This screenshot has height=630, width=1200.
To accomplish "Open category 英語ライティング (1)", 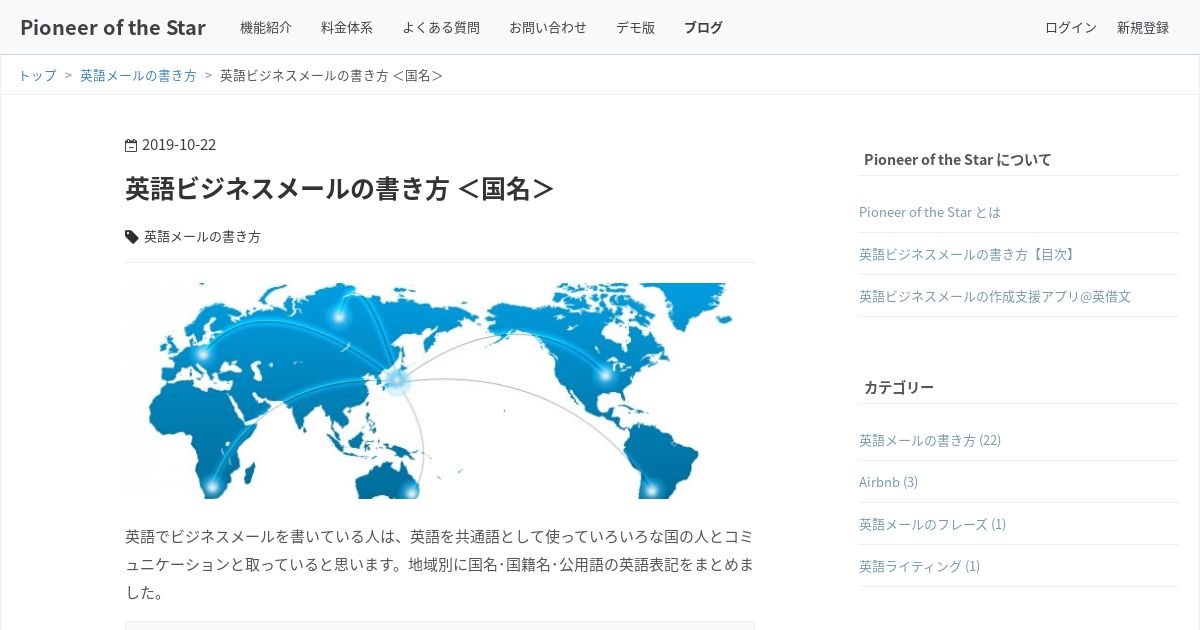I will (x=919, y=566).
